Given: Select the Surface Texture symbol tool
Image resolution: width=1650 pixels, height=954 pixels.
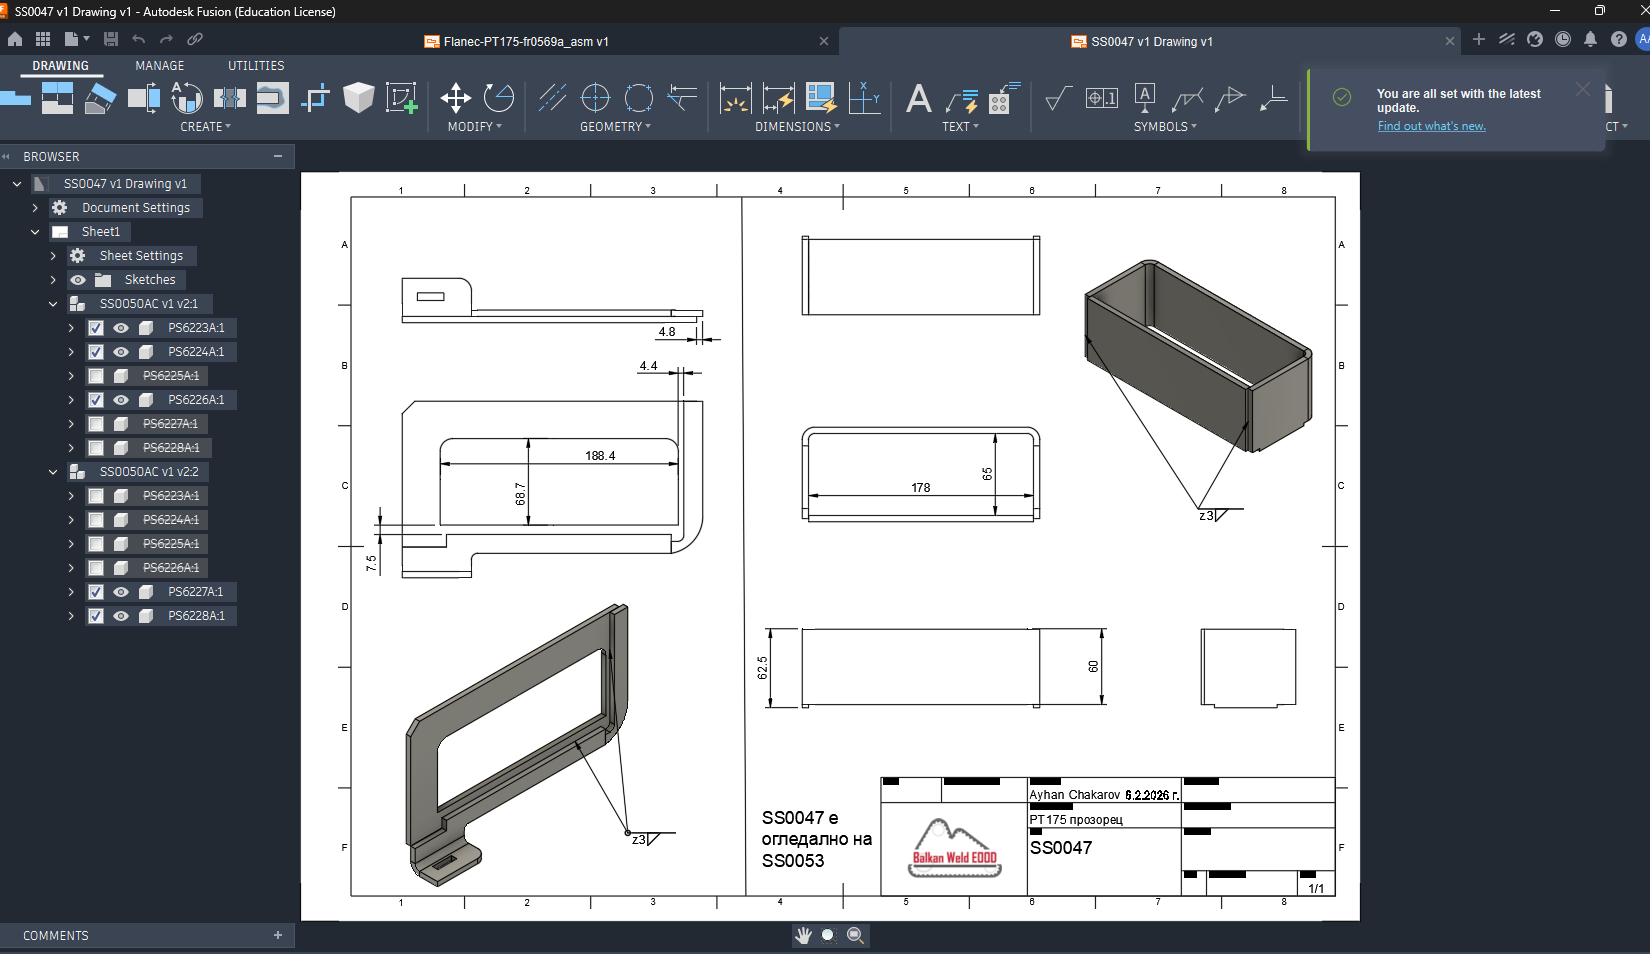Looking at the screenshot, I should point(1058,98).
